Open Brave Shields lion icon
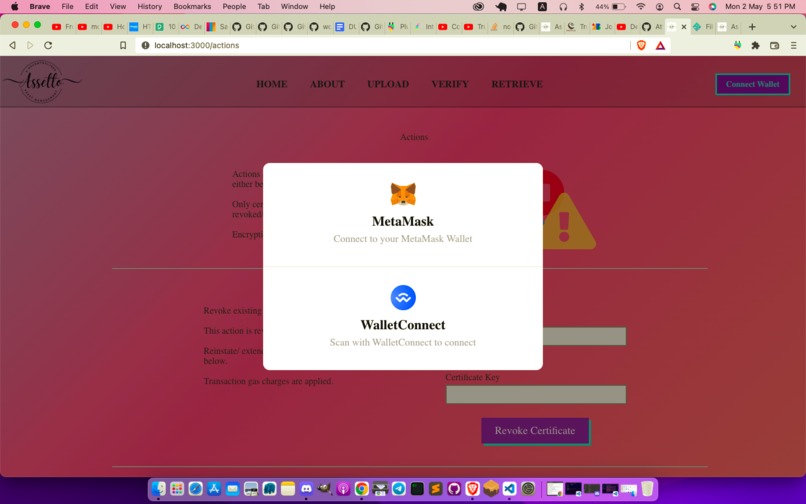Viewport: 806px width, 504px height. [x=641, y=45]
